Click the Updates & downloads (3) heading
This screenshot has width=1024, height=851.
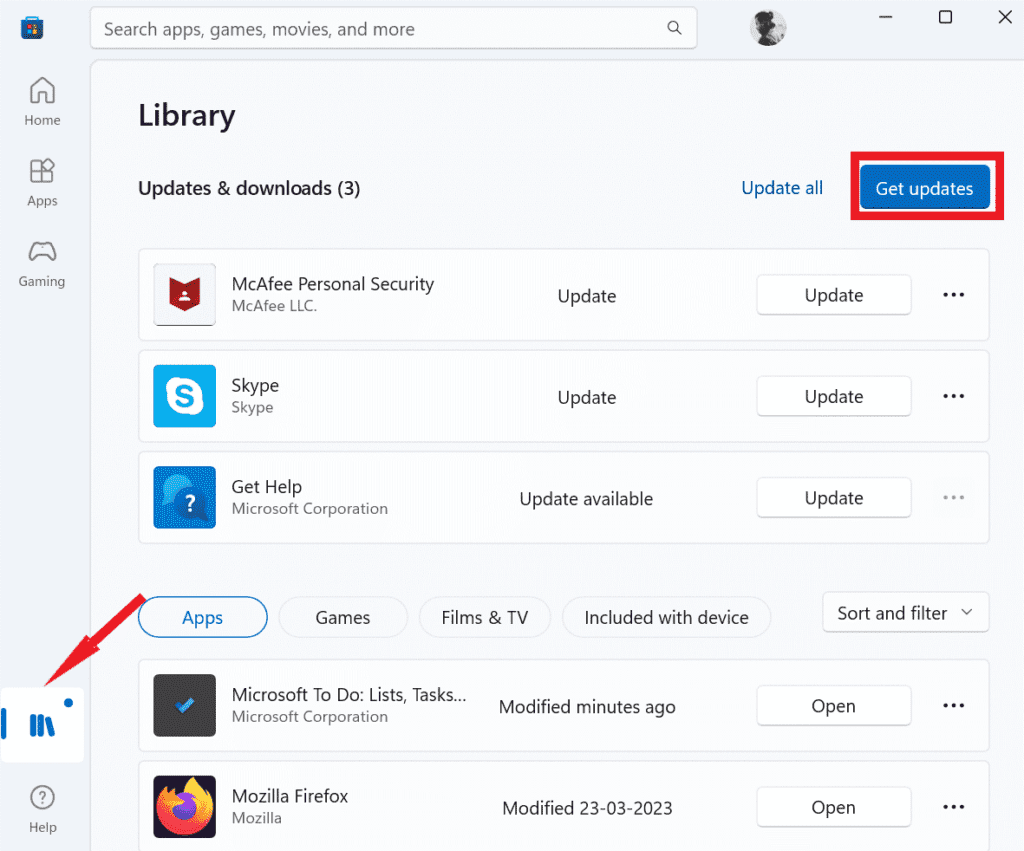tap(249, 188)
